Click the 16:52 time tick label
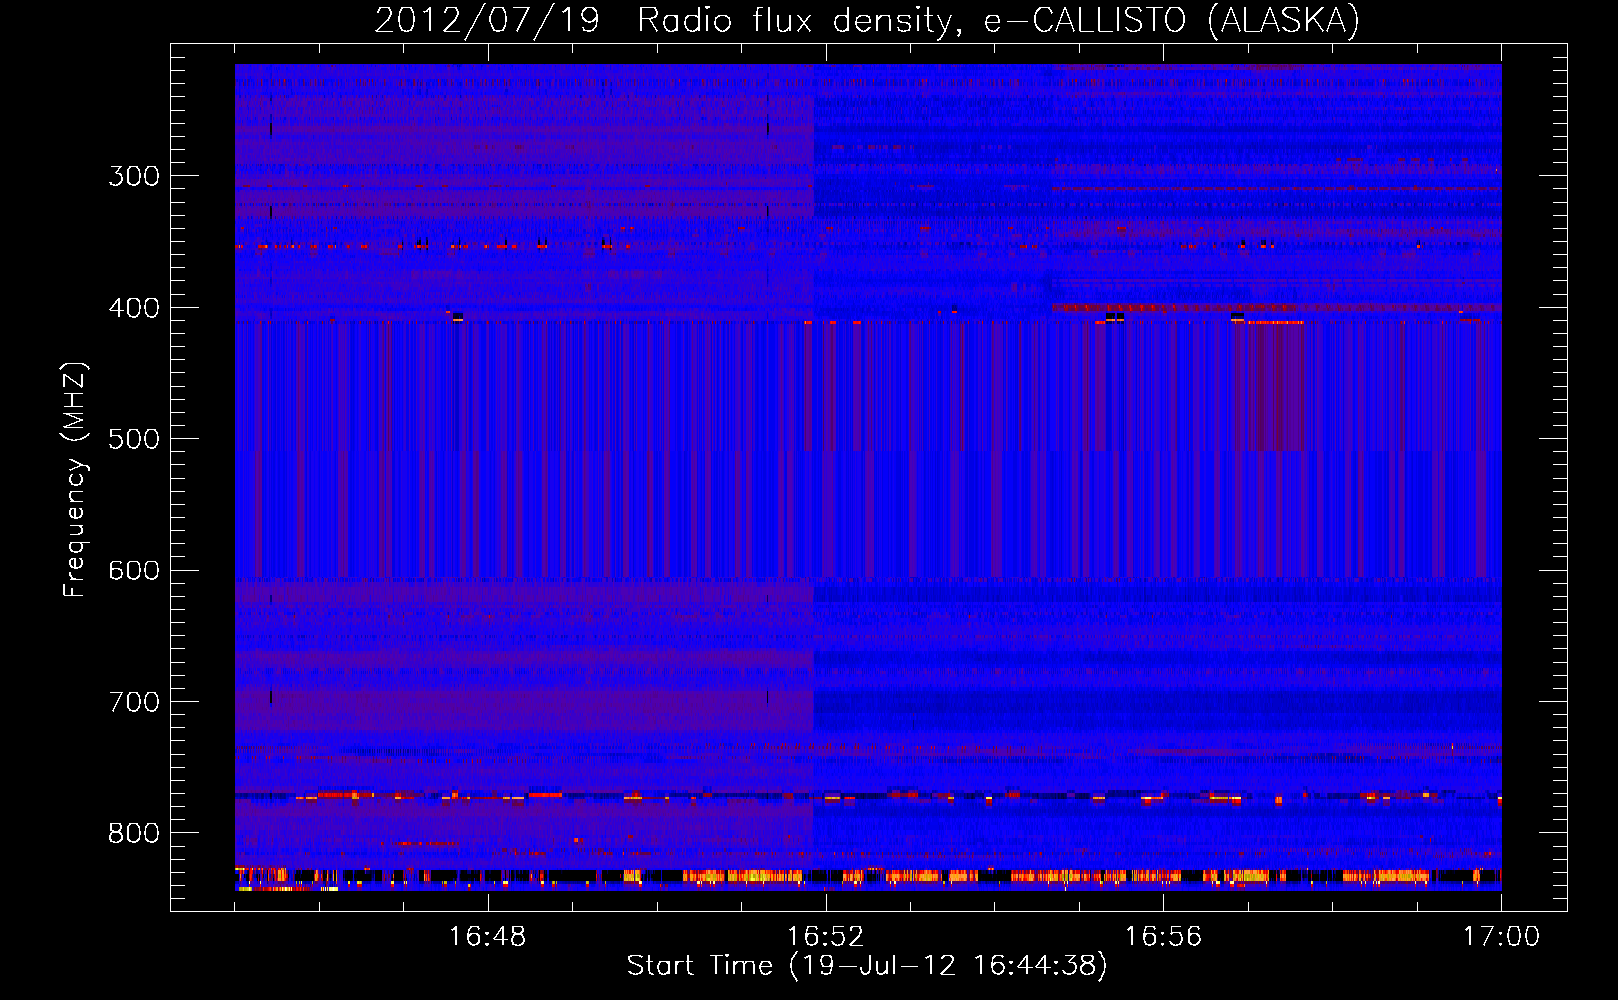Screen dimensions: 1618x1000 (825, 936)
